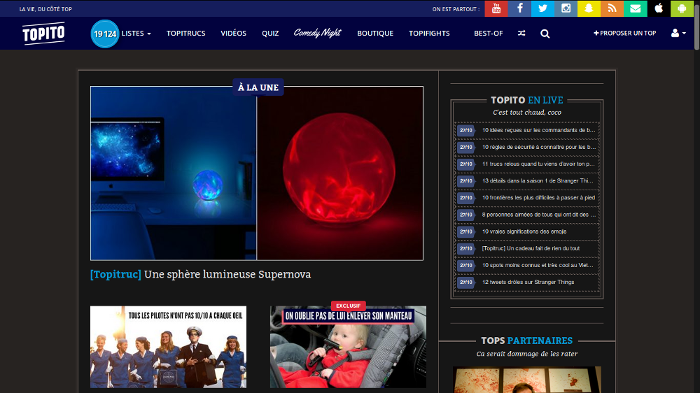The width and height of the screenshot is (700, 393).
Task: Open the baby car seat article thumbnail
Action: (348, 347)
